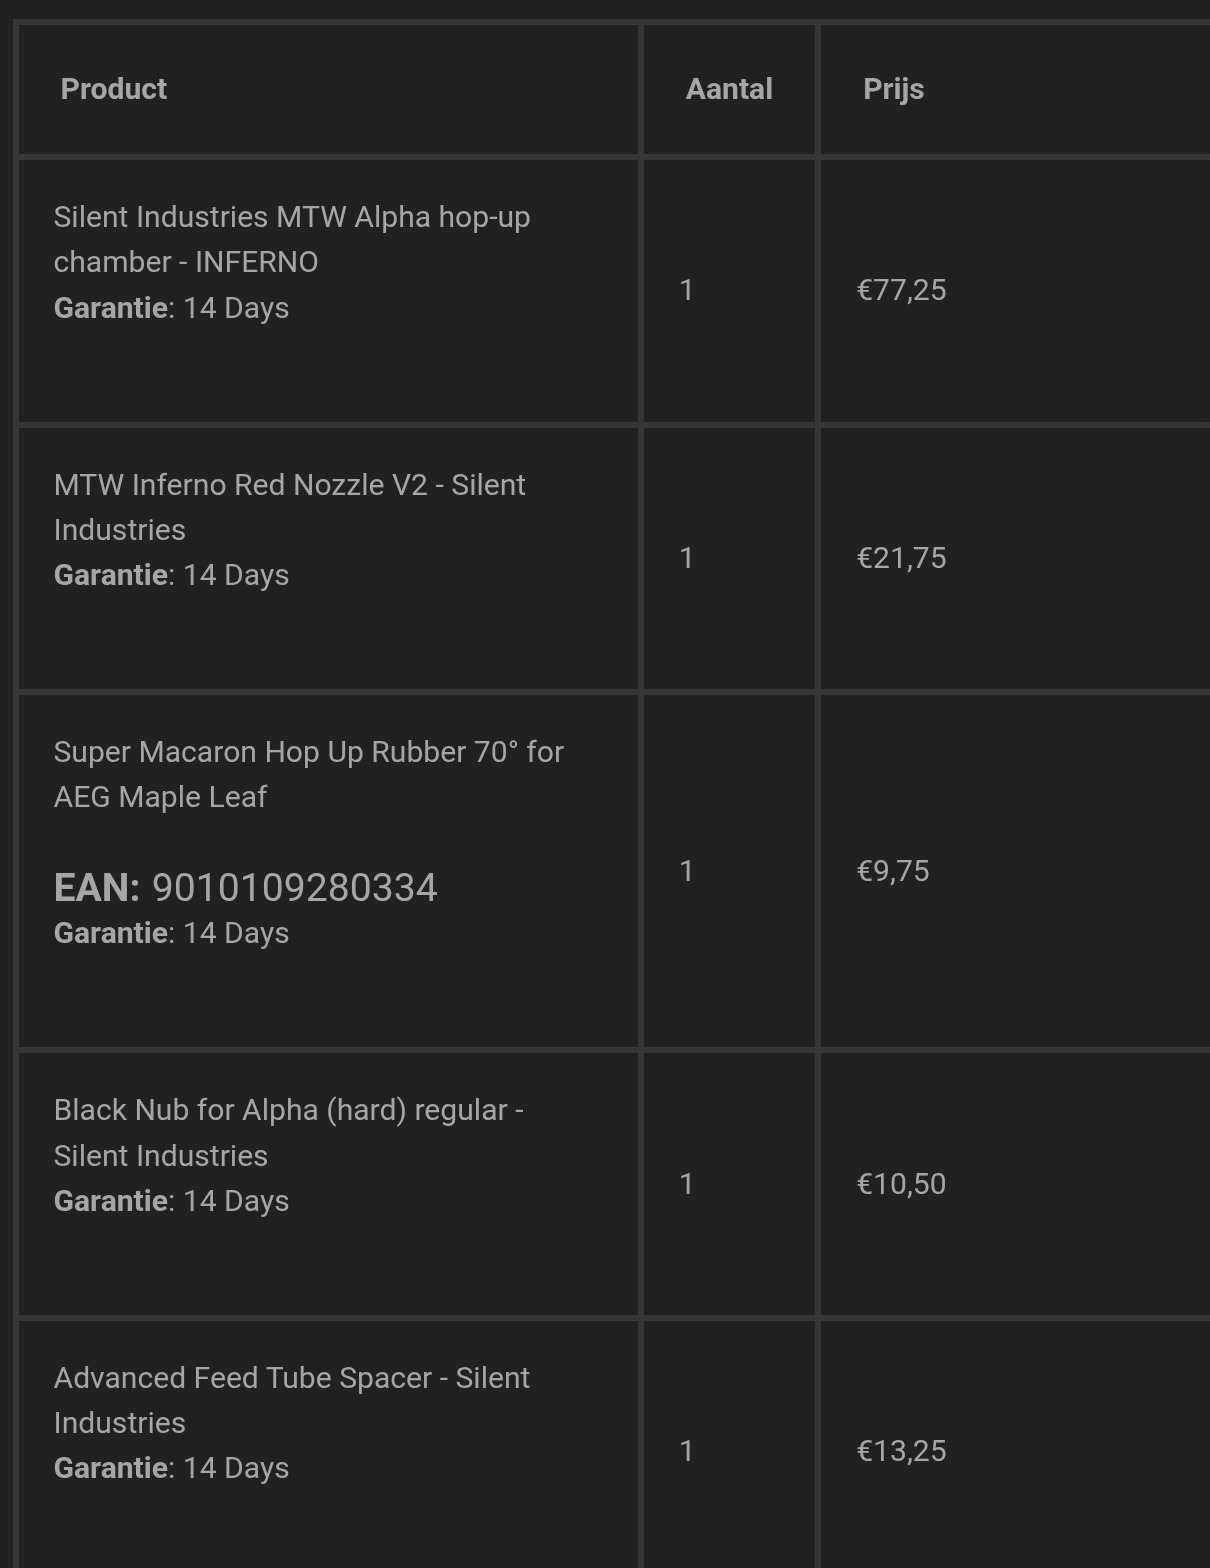Image resolution: width=1210 pixels, height=1568 pixels.
Task: Click quantity of Black Nub for Alpha
Action: (x=686, y=1184)
